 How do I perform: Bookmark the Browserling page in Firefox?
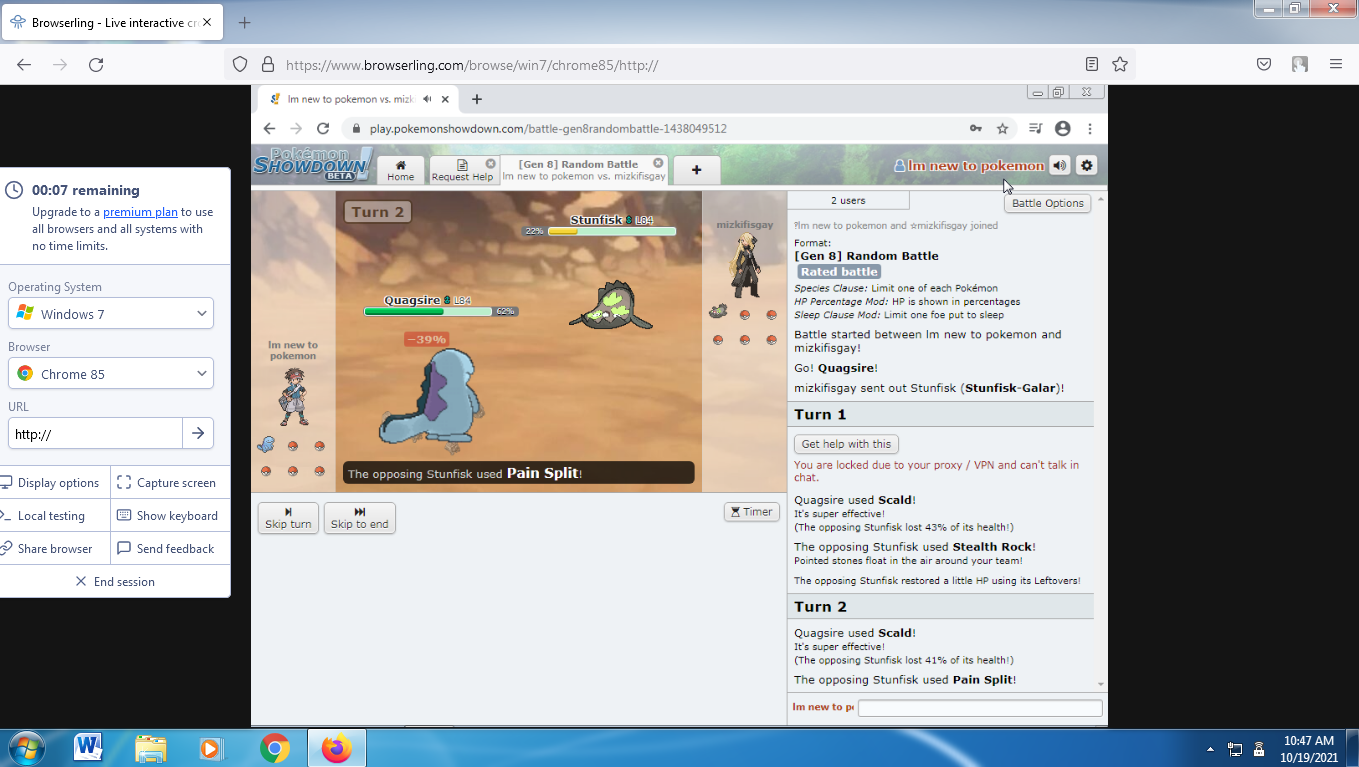coord(1120,64)
